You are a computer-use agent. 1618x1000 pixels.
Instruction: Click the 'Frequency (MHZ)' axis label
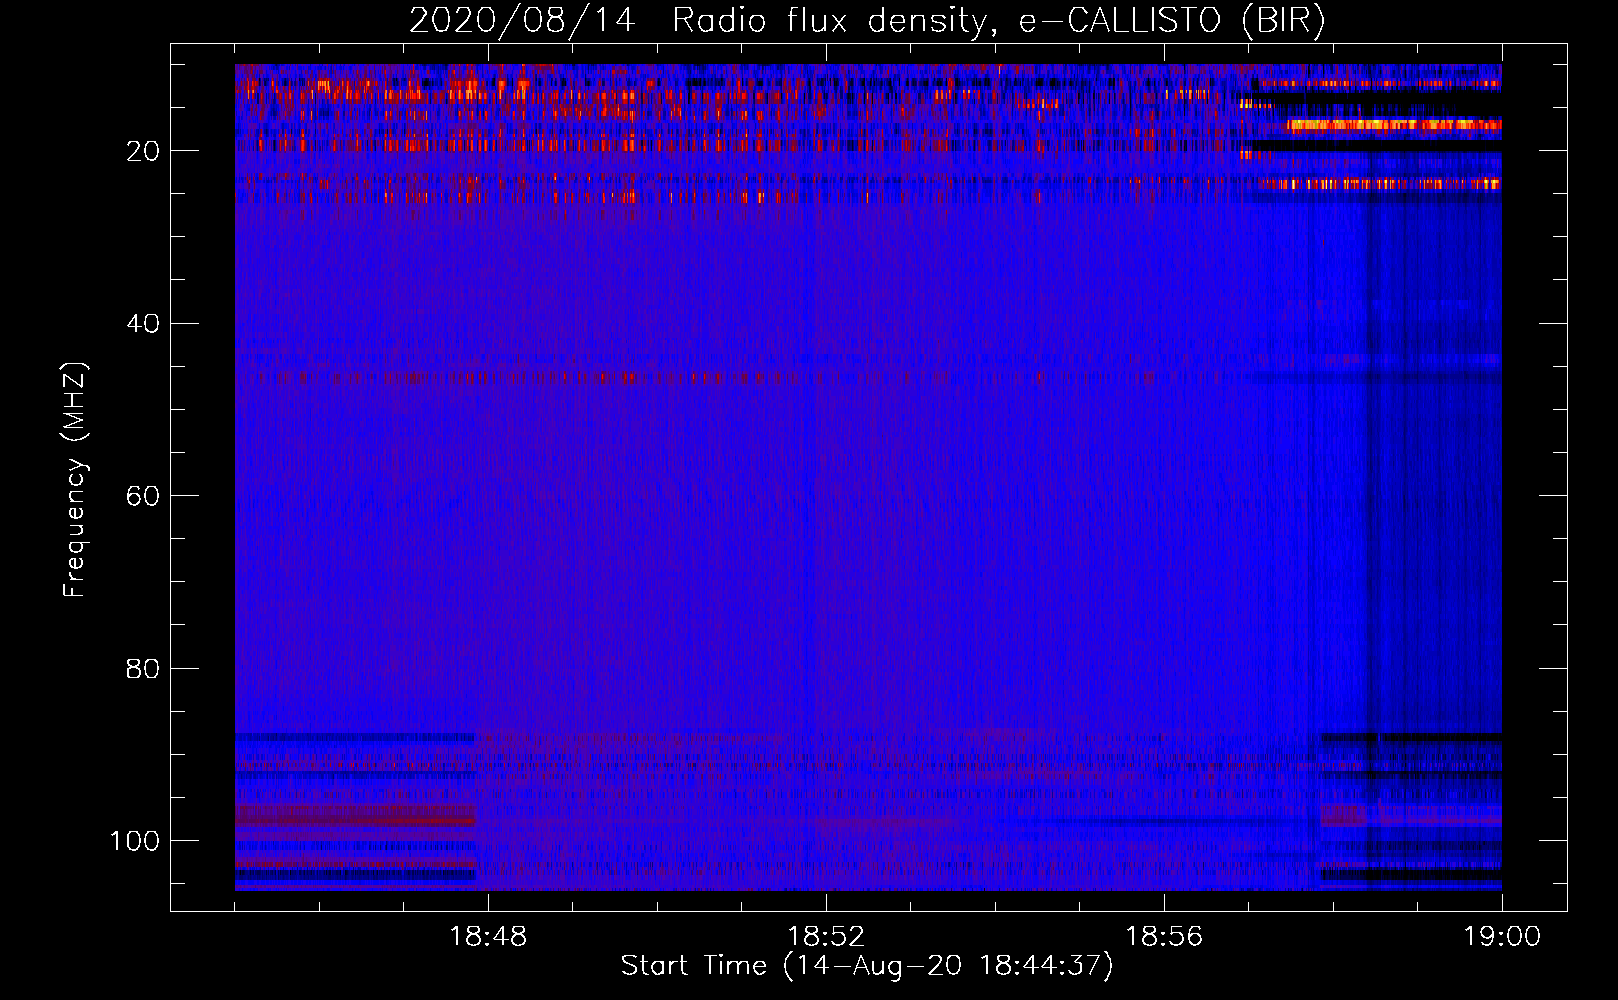click(75, 480)
